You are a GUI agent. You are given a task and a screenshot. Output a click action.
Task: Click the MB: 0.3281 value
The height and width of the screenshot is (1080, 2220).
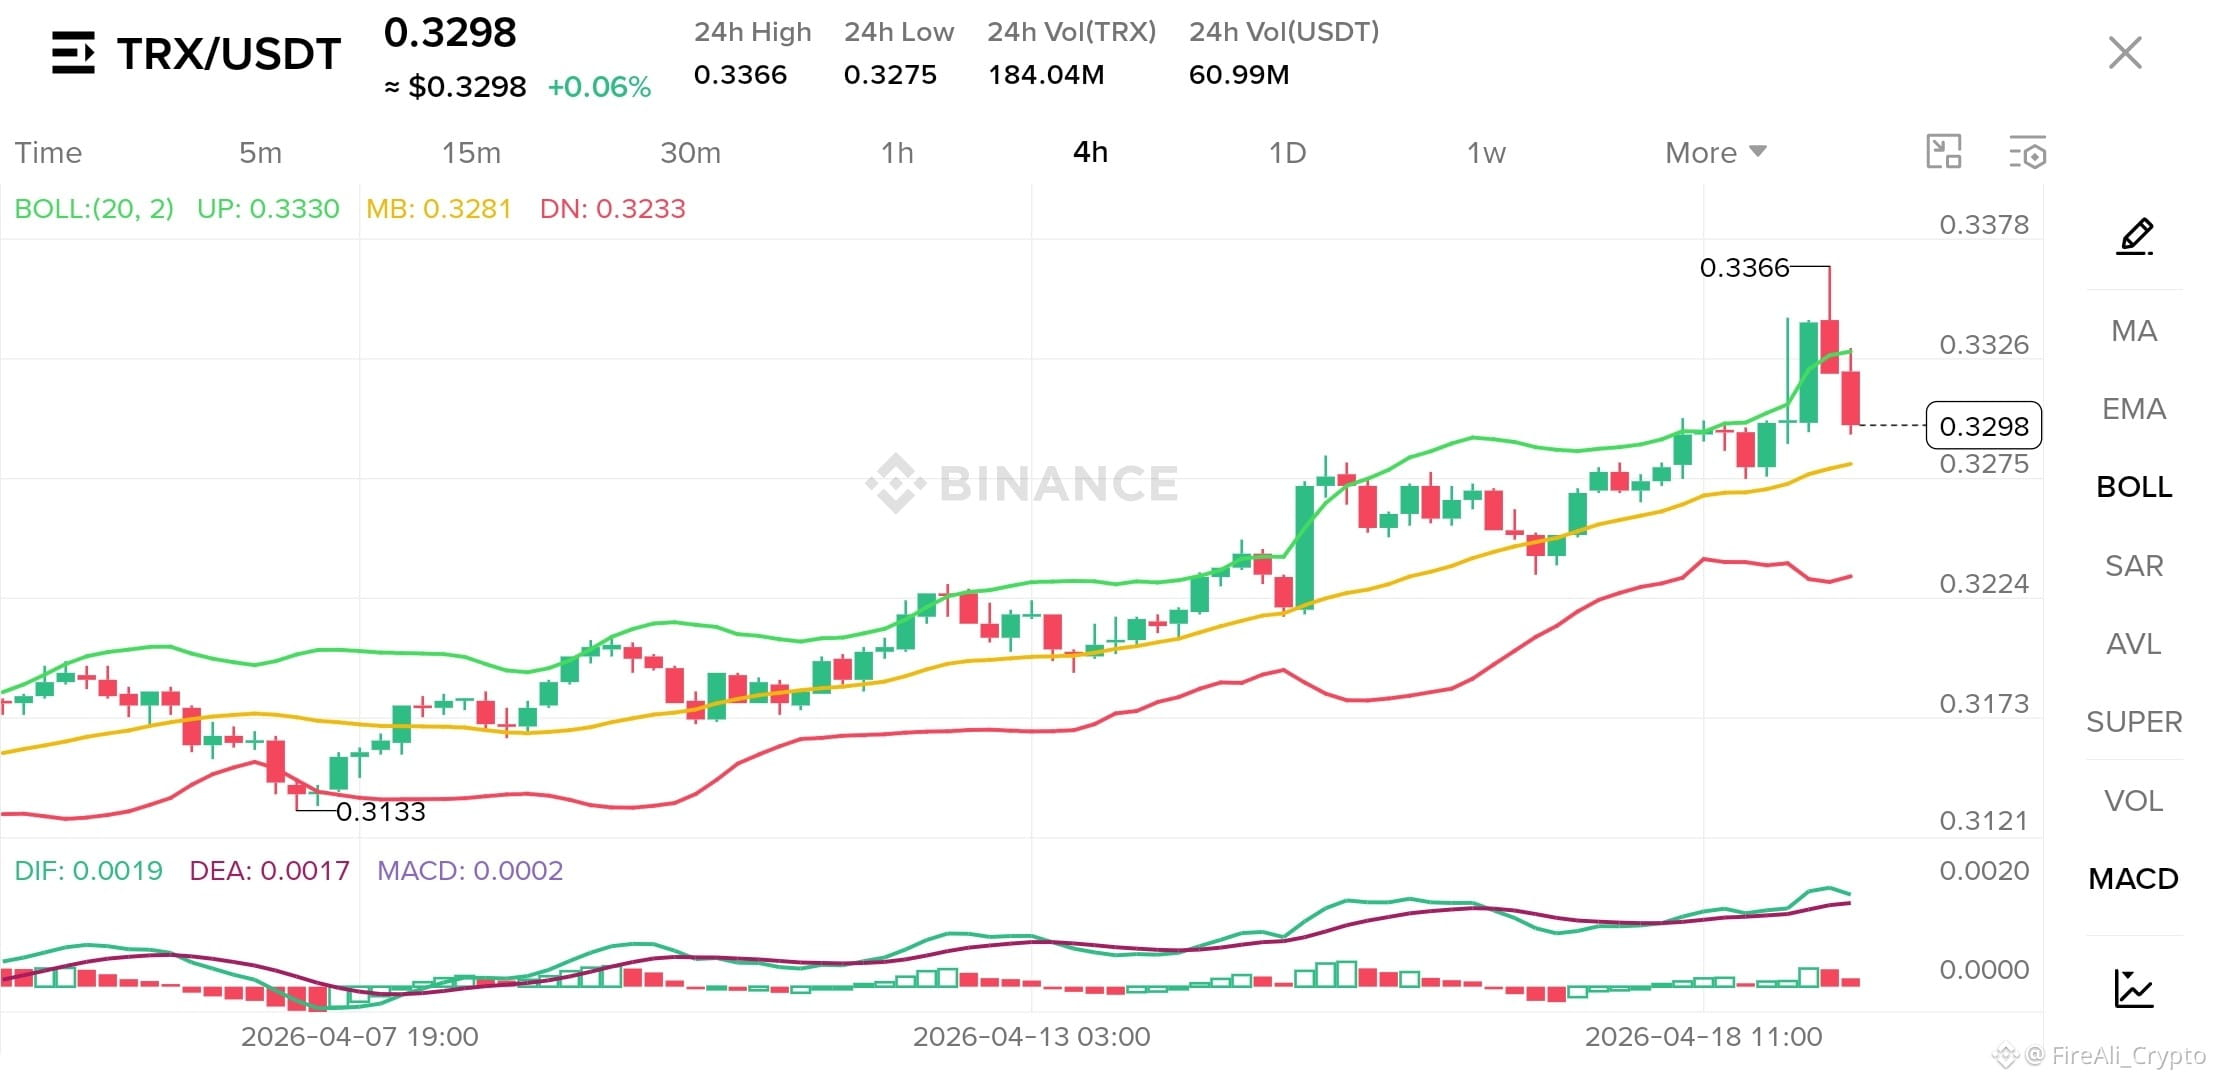438,208
